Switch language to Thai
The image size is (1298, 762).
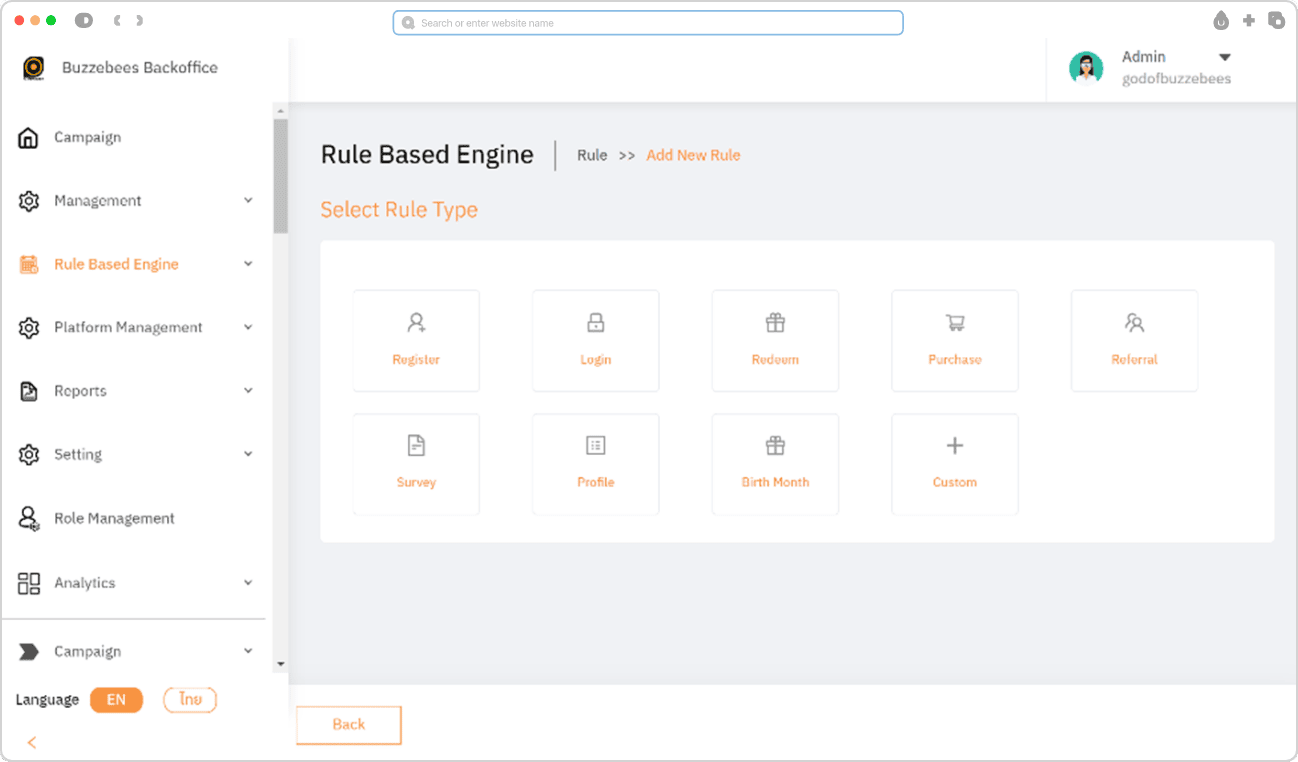click(190, 700)
